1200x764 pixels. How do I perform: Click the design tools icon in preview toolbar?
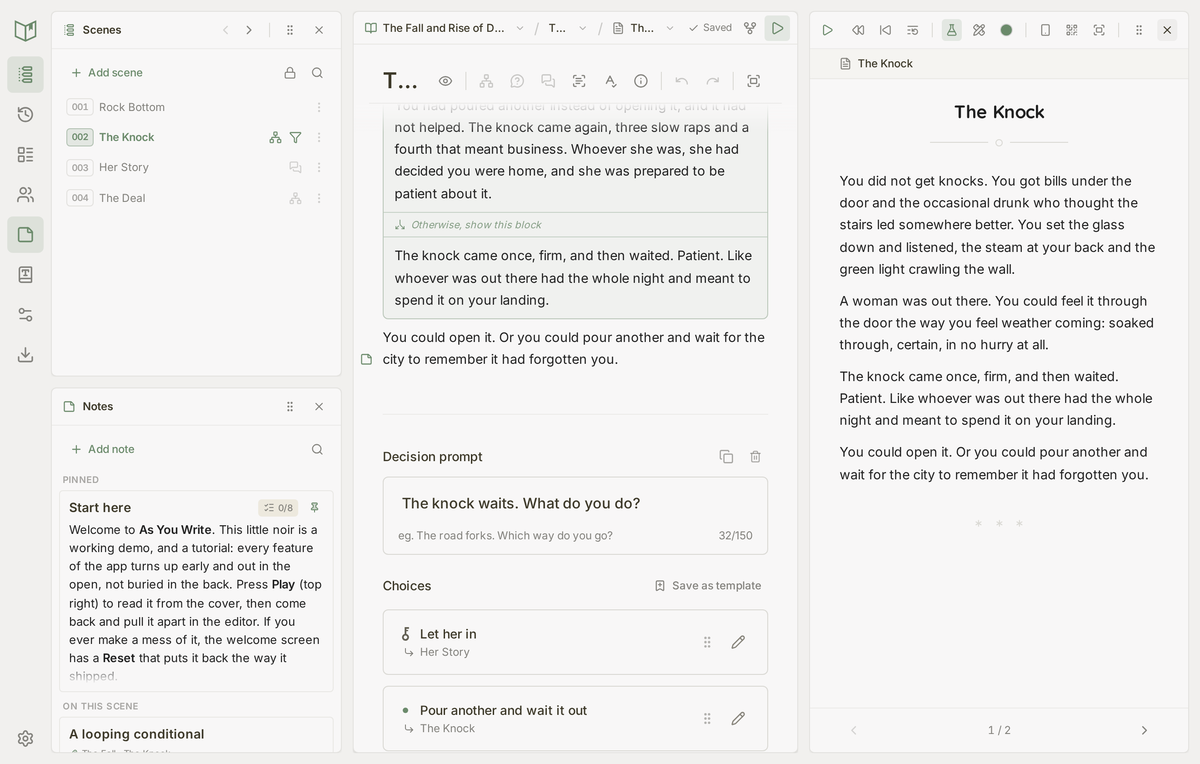click(979, 30)
